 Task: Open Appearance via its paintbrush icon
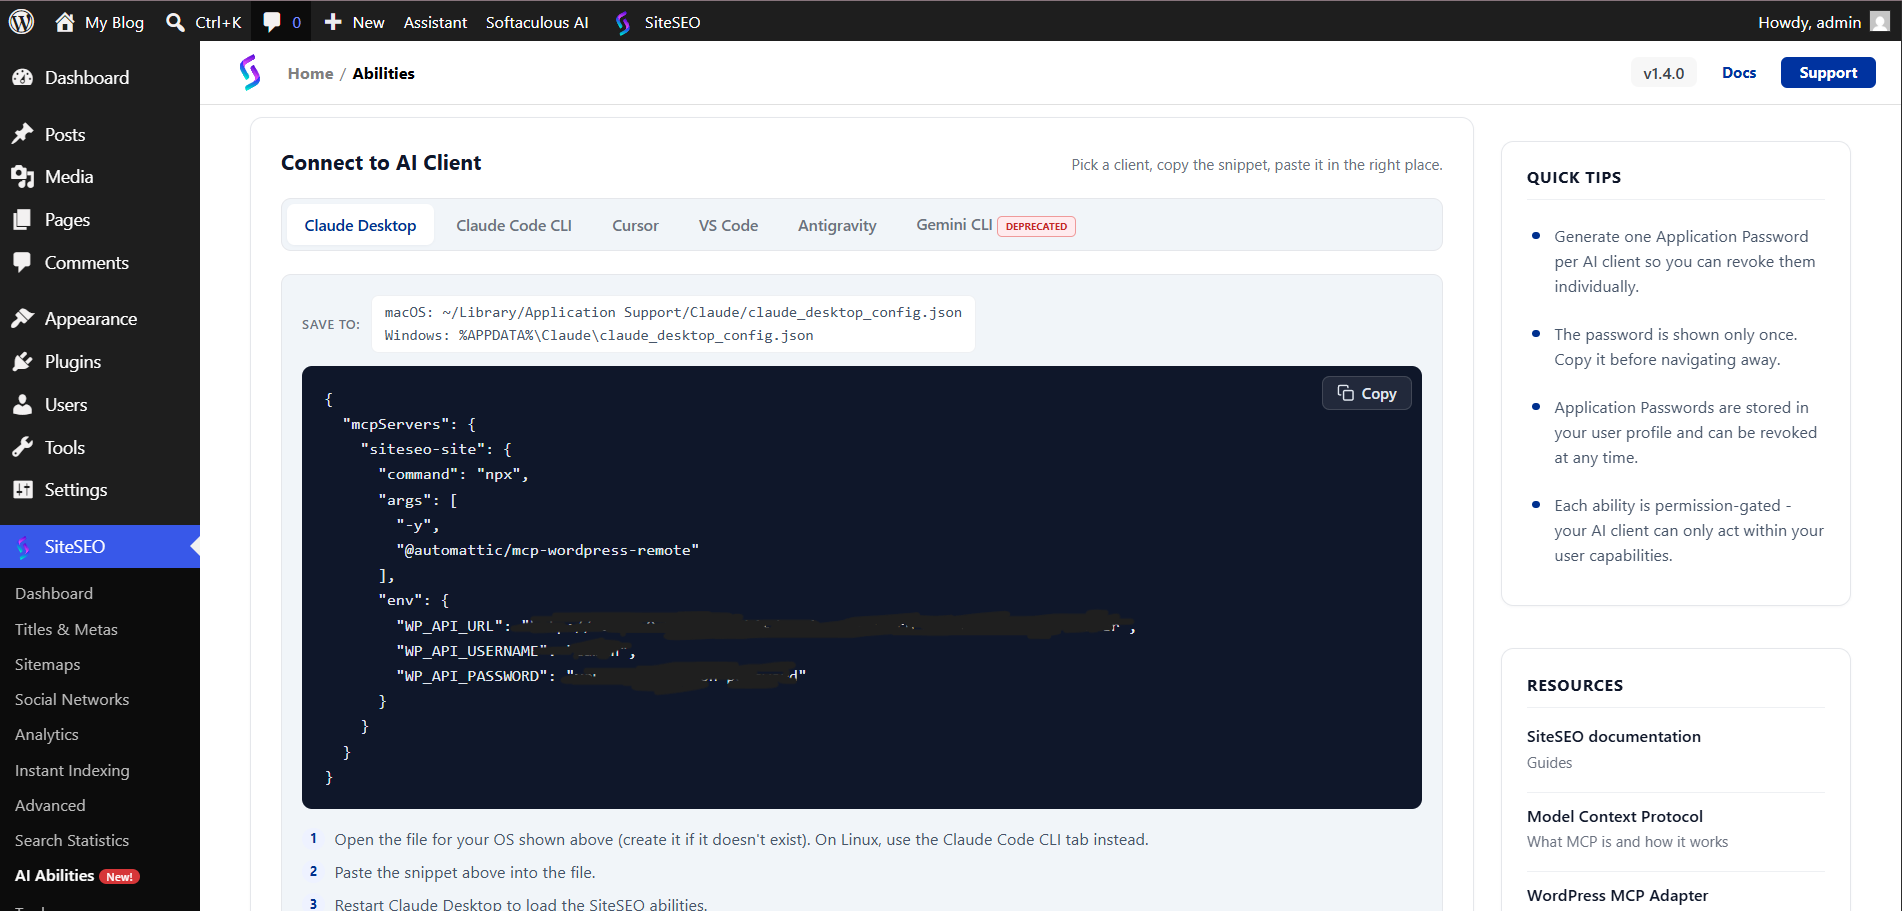pos(22,318)
